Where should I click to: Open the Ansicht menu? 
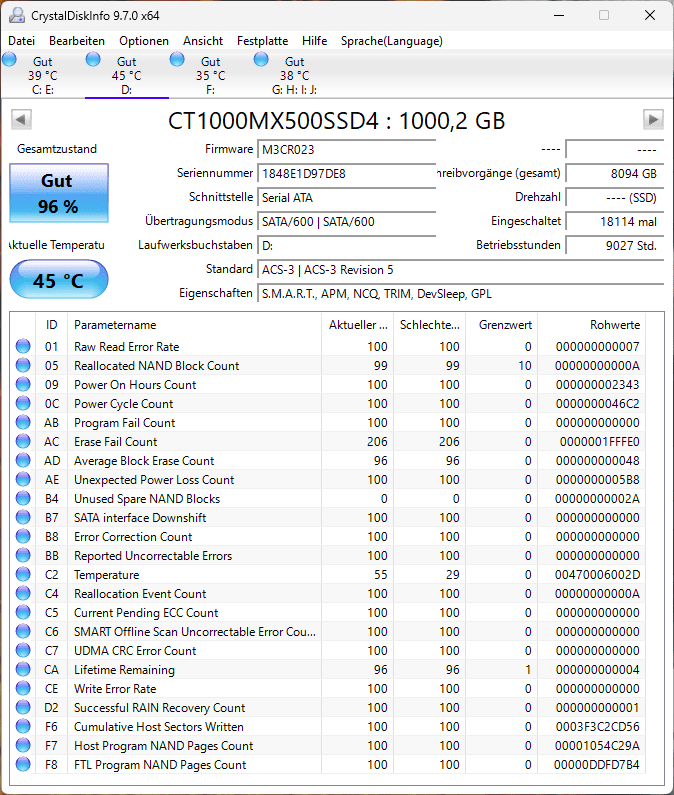(x=203, y=41)
